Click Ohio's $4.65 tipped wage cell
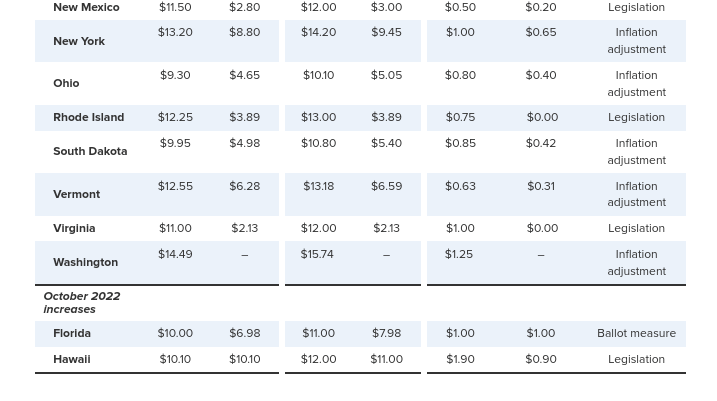 [244, 75]
